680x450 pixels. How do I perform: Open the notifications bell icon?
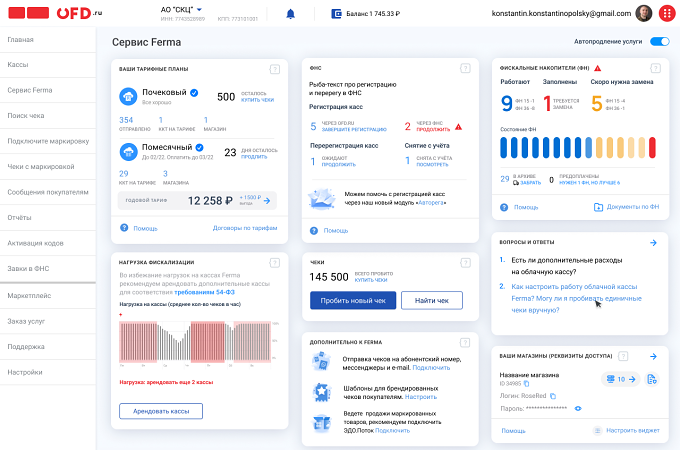(291, 14)
